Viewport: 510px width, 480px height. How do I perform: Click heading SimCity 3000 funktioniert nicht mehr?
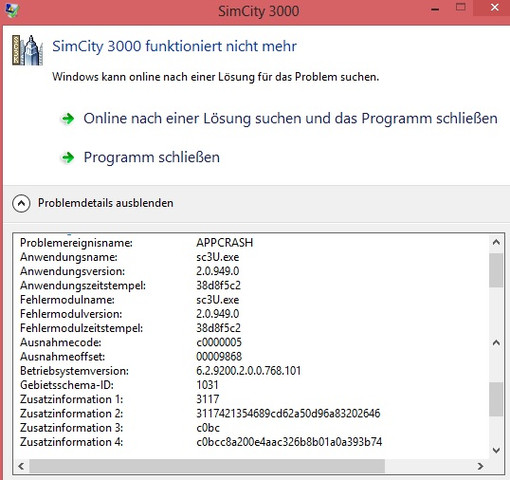[x=174, y=46]
